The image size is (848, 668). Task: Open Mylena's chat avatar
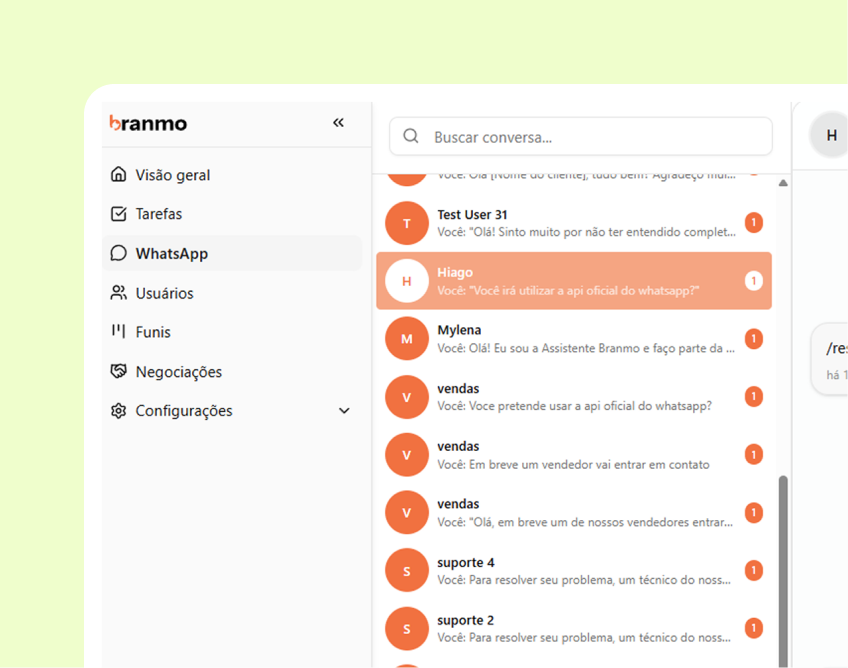pyautogui.click(x=406, y=339)
